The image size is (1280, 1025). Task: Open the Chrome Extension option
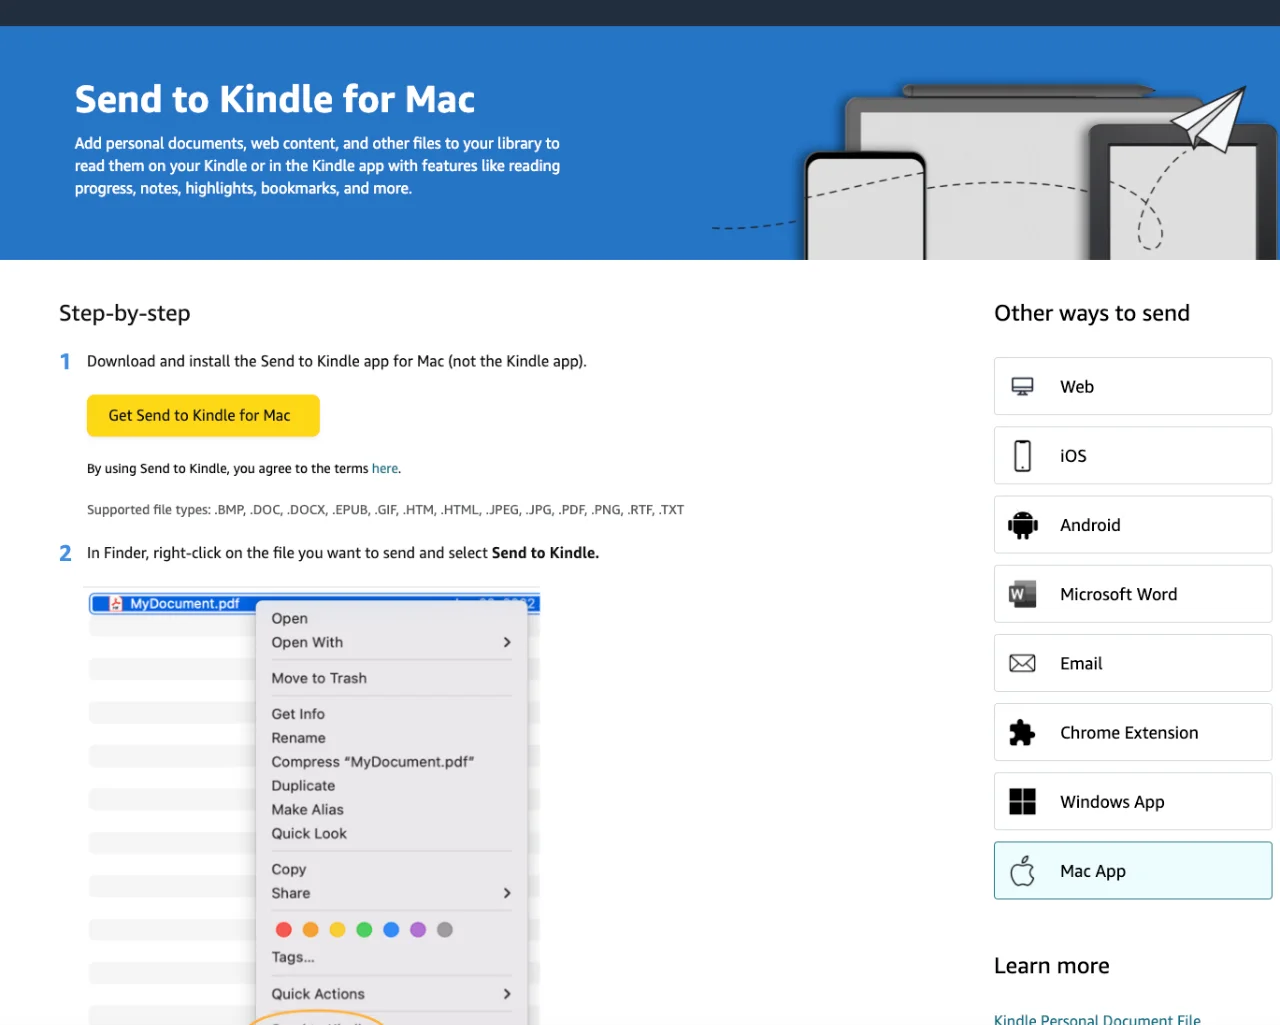1133,732
